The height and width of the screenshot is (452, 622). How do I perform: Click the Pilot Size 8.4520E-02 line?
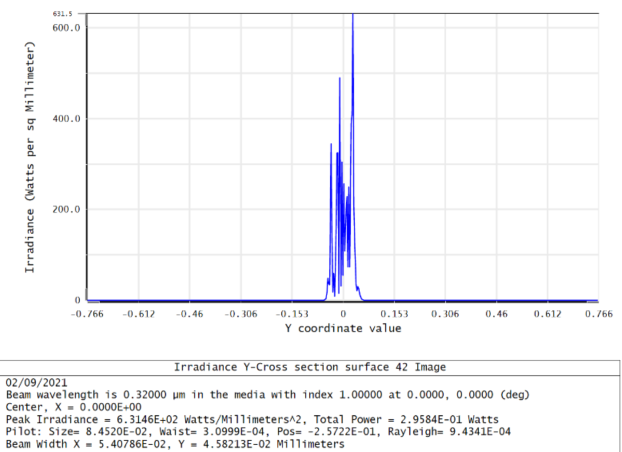[258, 432]
